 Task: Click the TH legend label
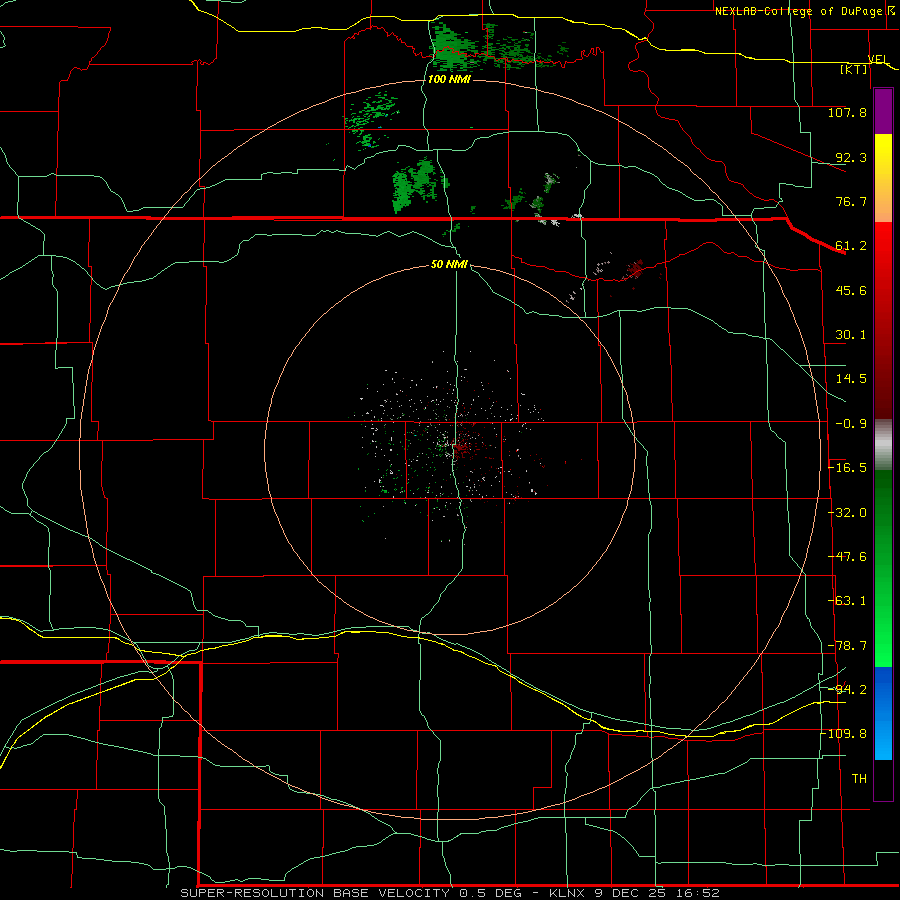[x=859, y=779]
